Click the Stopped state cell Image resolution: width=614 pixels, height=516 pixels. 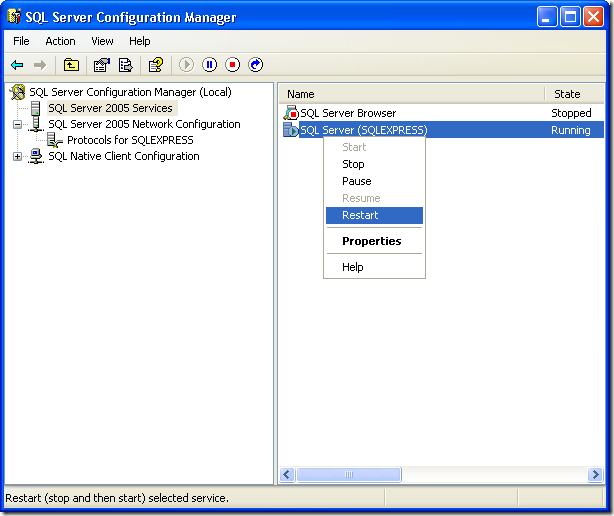571,113
